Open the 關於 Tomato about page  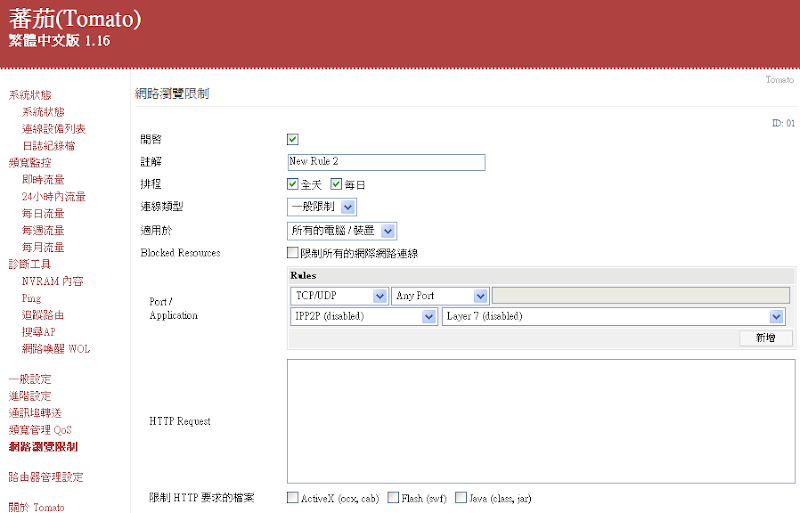pos(36,507)
